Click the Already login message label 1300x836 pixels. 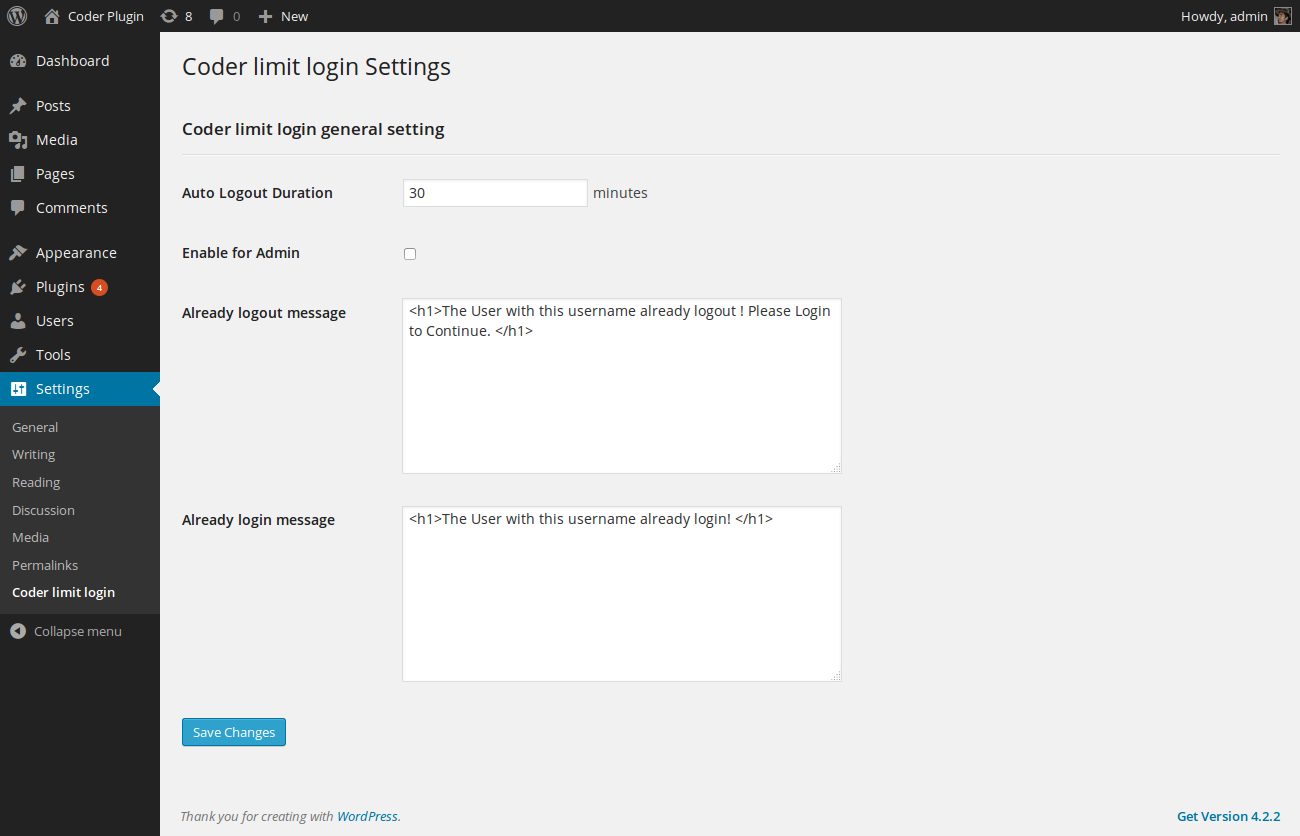click(258, 520)
